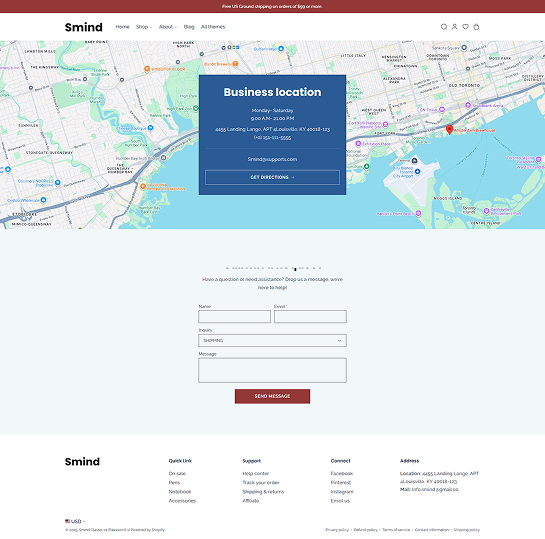Click the CN Tower marker on map

tap(442, 109)
